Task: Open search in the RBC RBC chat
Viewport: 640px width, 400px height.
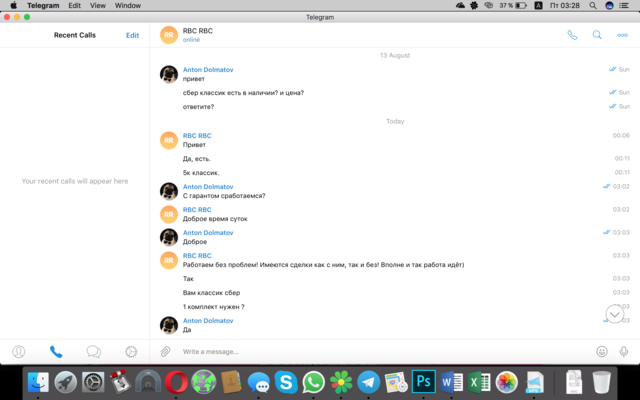Action: [597, 35]
